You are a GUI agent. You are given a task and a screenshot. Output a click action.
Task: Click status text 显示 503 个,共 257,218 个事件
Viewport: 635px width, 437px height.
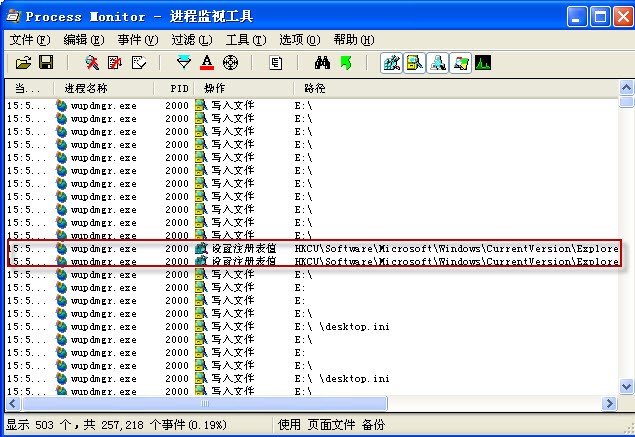[x=116, y=425]
